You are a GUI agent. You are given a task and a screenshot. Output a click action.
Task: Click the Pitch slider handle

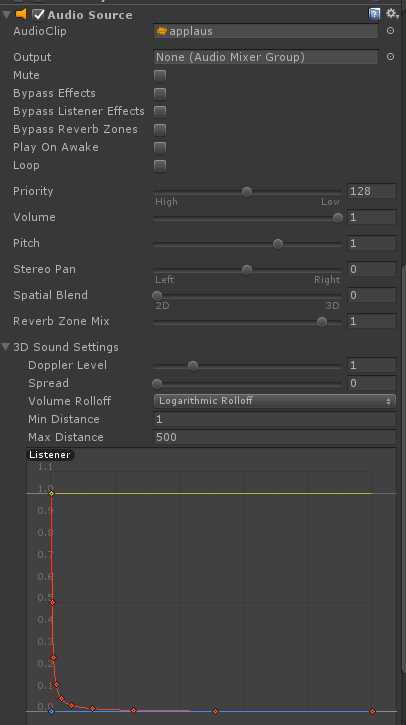tap(277, 243)
